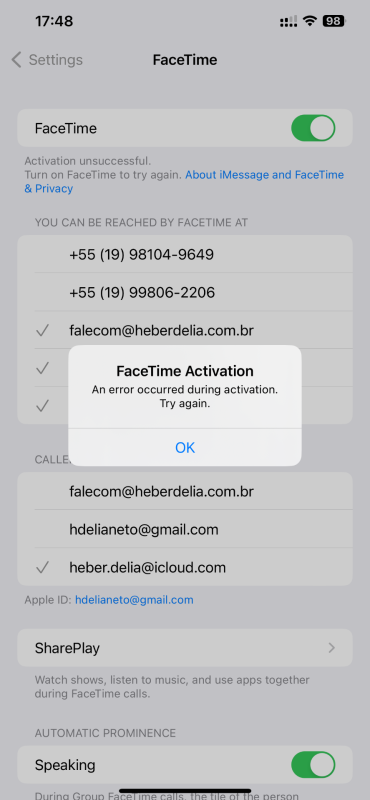Tap the battery indicator showing 98
This screenshot has width=370, height=800.
click(334, 21)
